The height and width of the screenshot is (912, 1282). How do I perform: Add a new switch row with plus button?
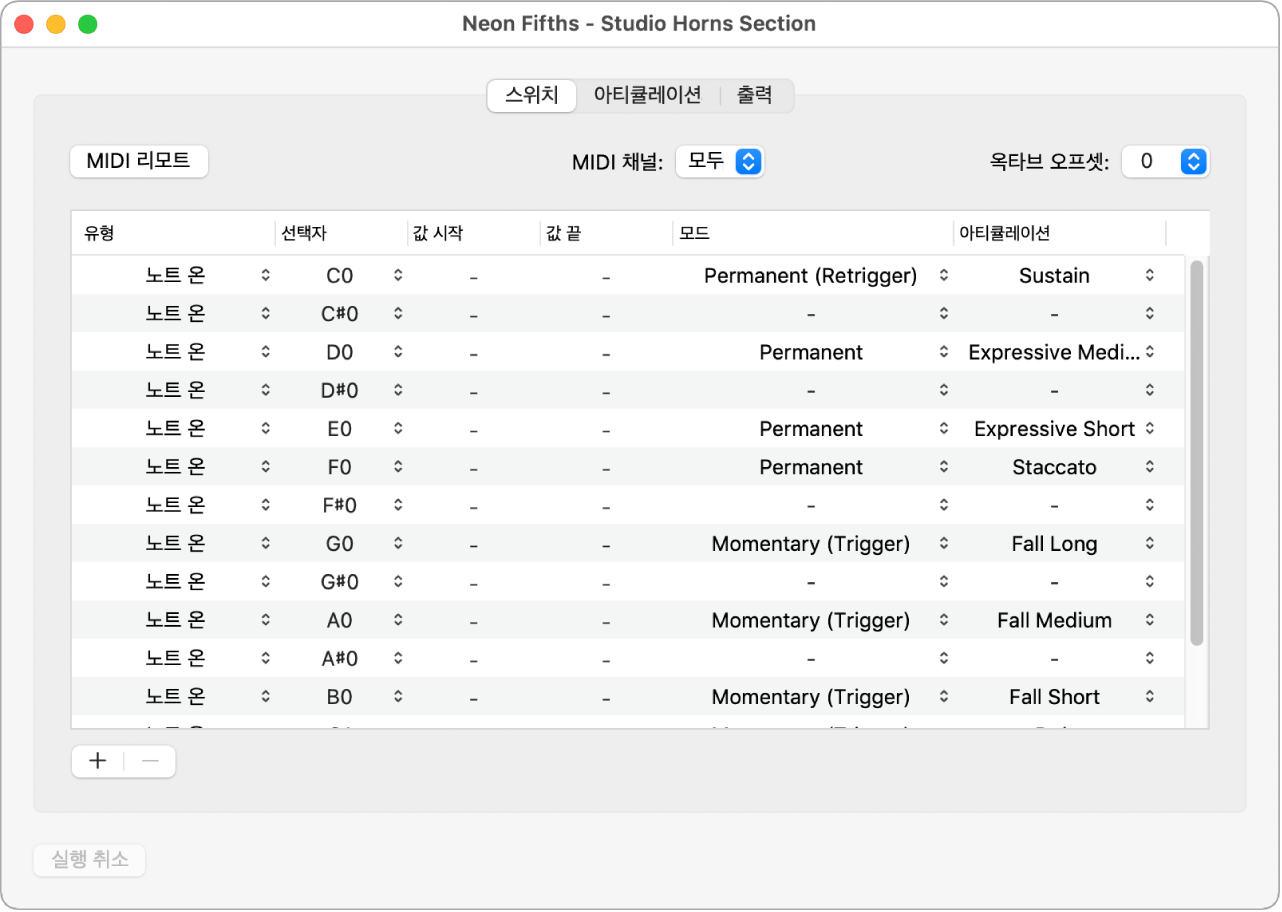point(98,761)
